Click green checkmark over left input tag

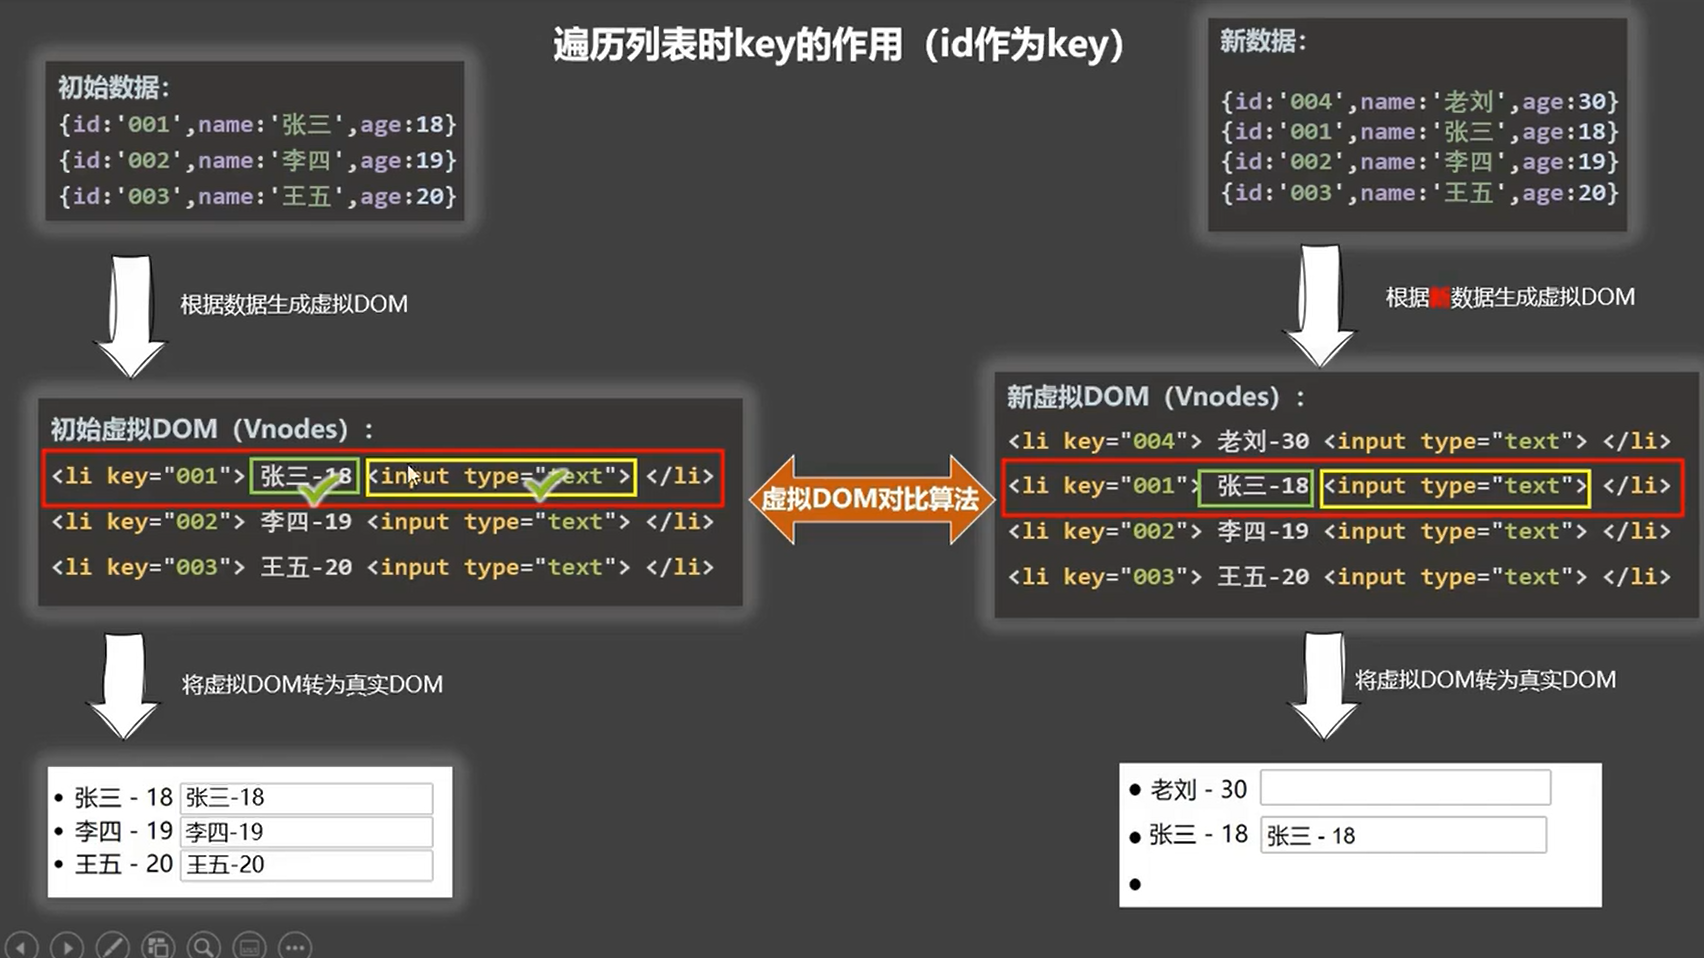click(x=545, y=485)
